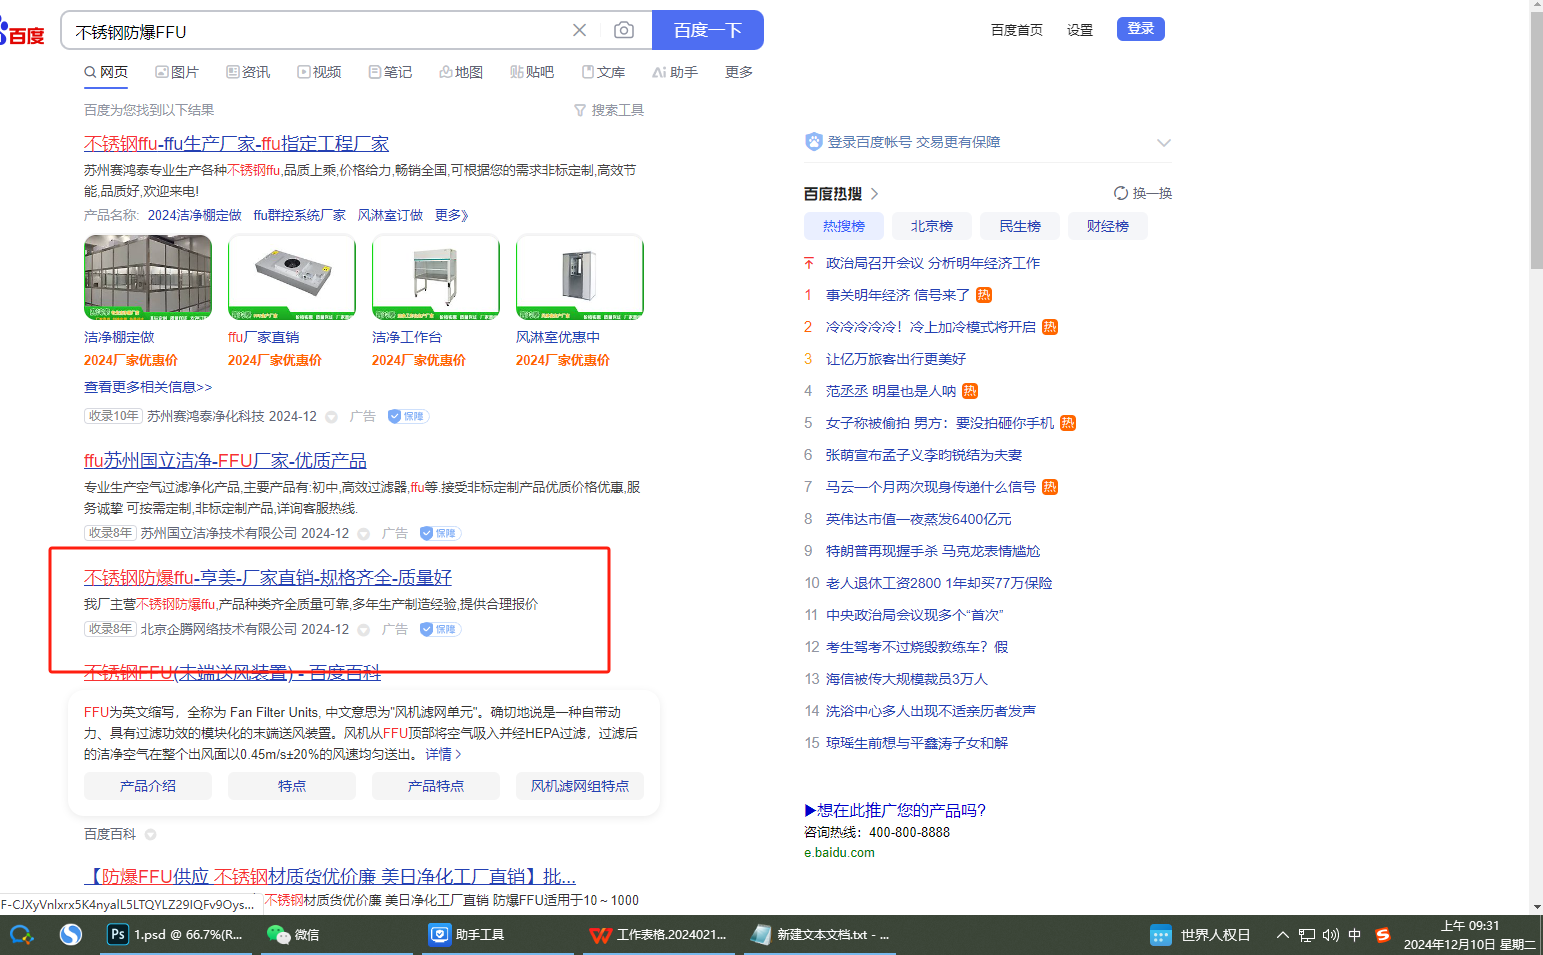
Task: Show hidden system tray icons
Action: tap(1282, 935)
